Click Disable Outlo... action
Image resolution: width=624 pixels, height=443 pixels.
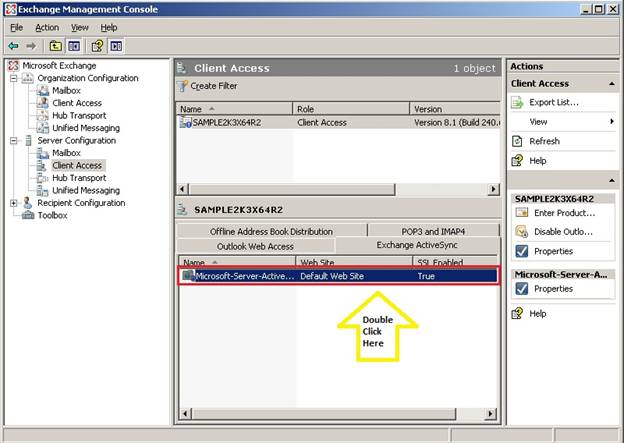point(564,232)
